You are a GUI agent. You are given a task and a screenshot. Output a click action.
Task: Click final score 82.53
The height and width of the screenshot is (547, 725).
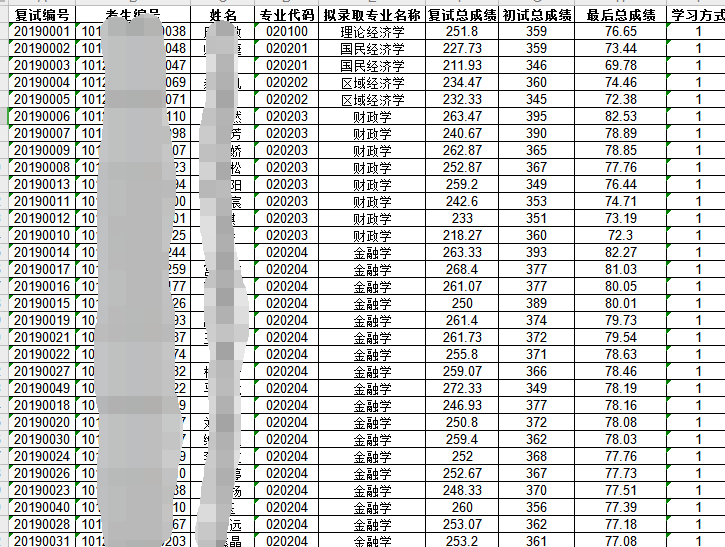click(621, 117)
